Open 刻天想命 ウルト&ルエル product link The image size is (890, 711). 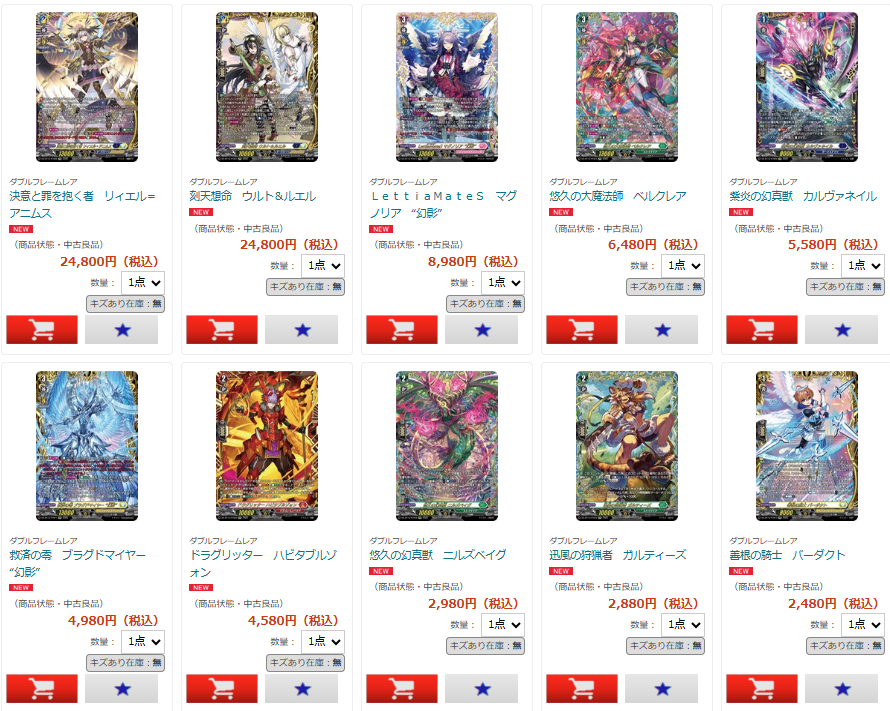click(x=253, y=196)
